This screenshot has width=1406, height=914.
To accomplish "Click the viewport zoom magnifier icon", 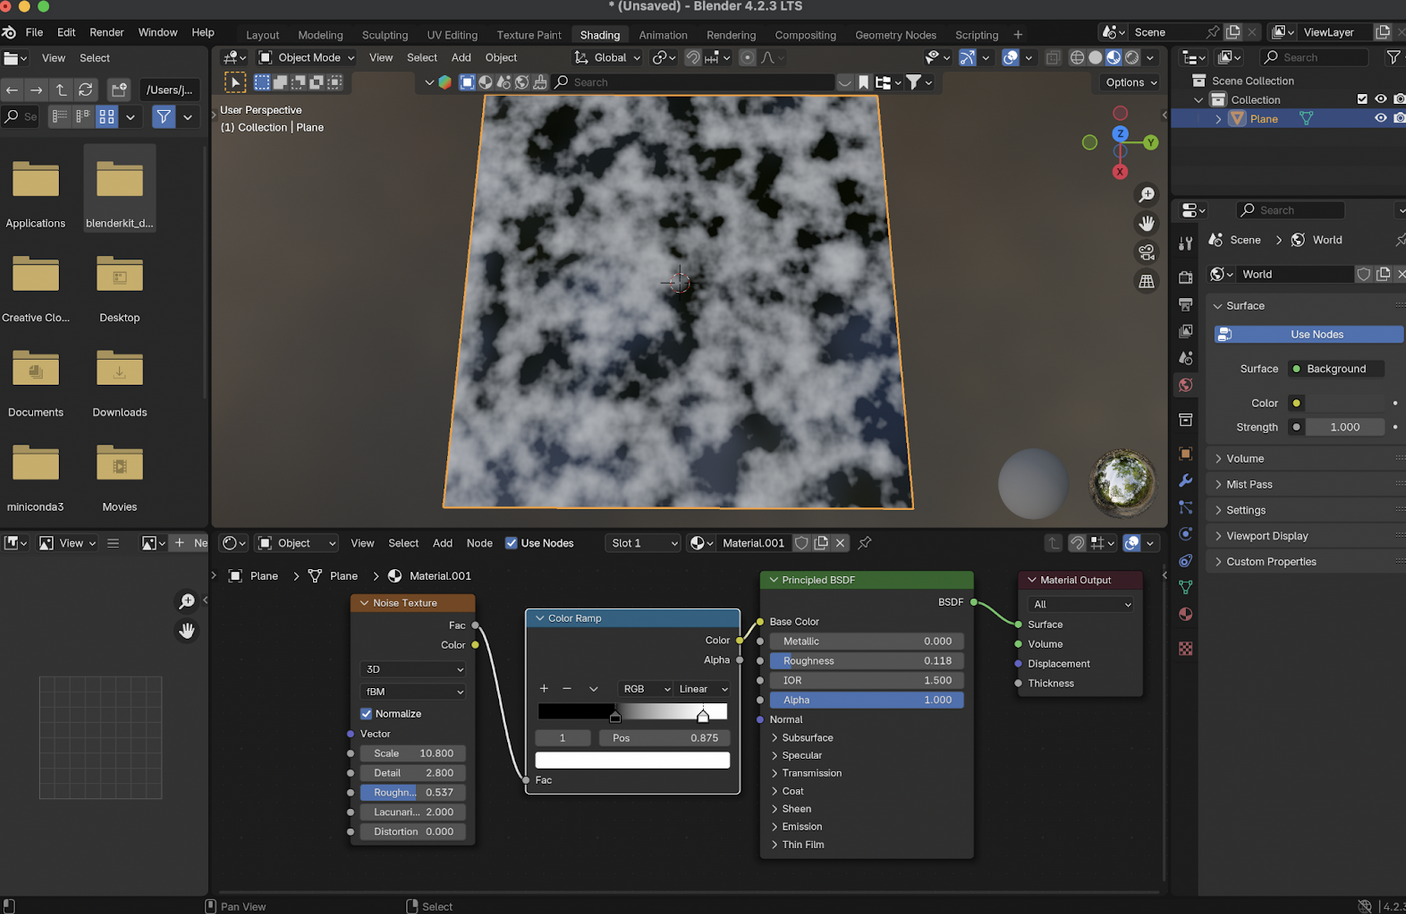I will tap(1146, 195).
